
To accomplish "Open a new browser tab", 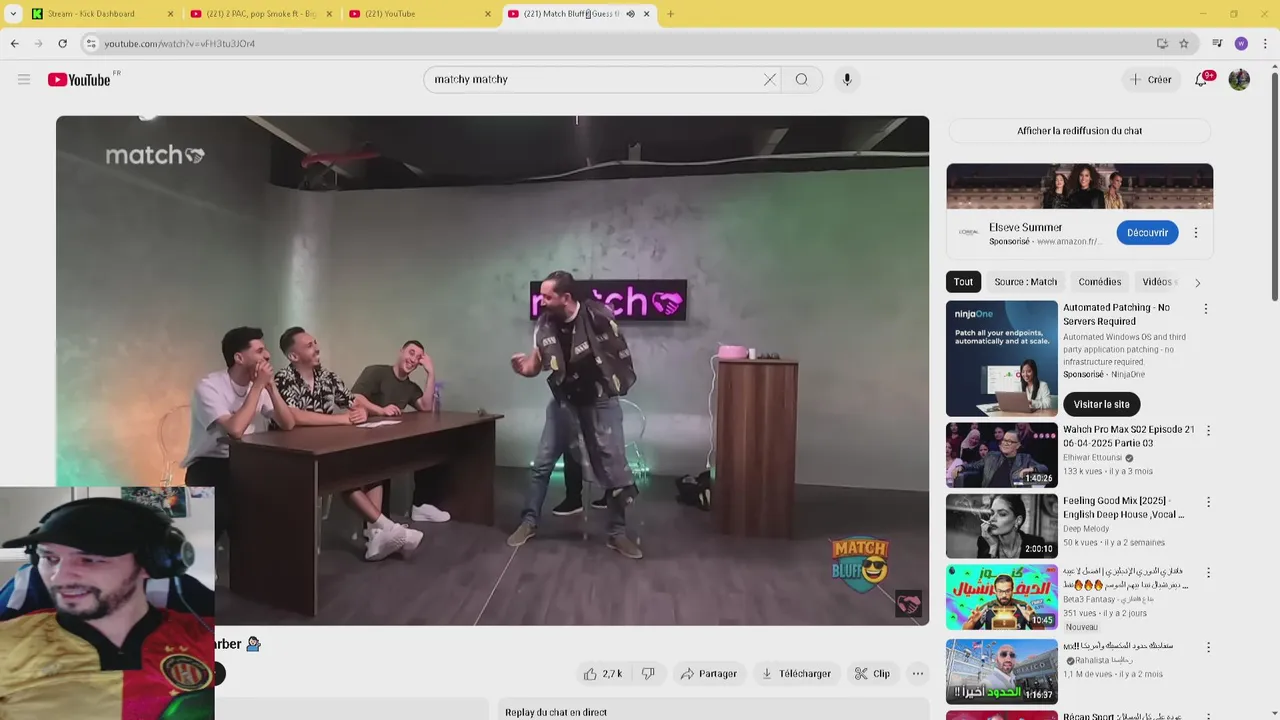I will pyautogui.click(x=670, y=14).
